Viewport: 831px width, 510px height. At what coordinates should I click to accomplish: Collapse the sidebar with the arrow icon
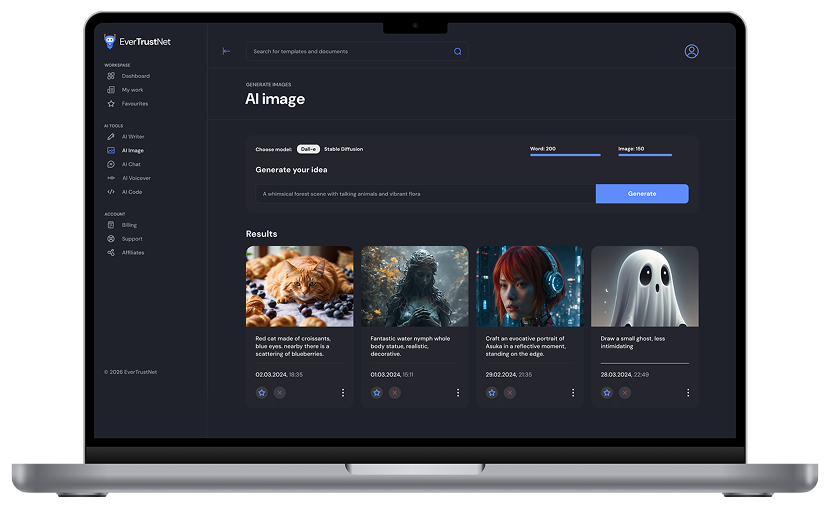click(226, 51)
